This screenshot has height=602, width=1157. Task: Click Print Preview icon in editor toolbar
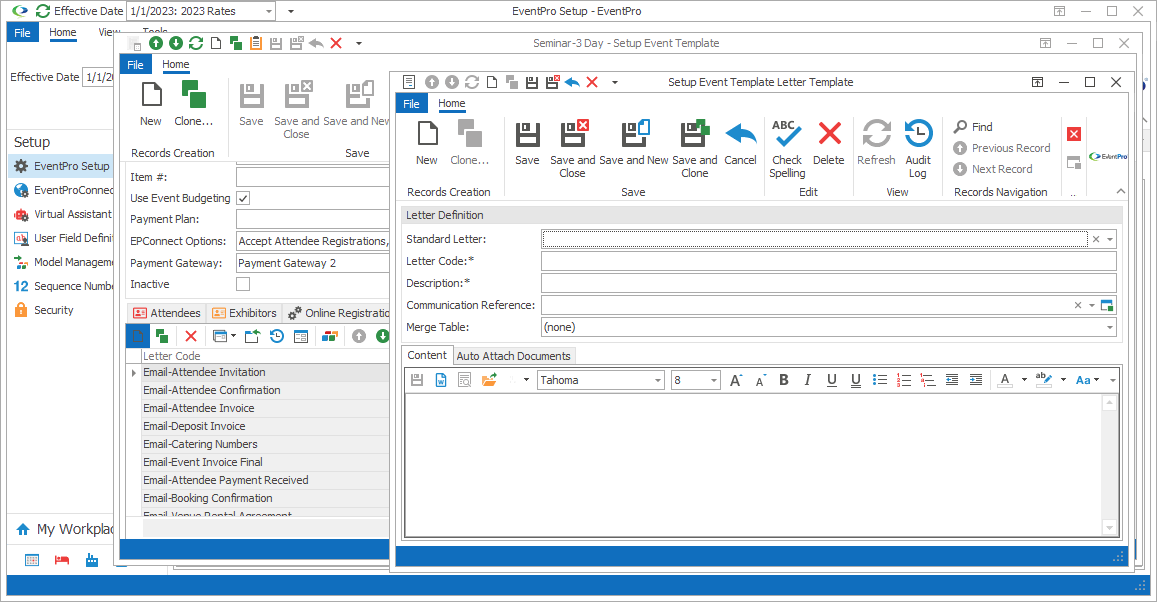point(465,380)
